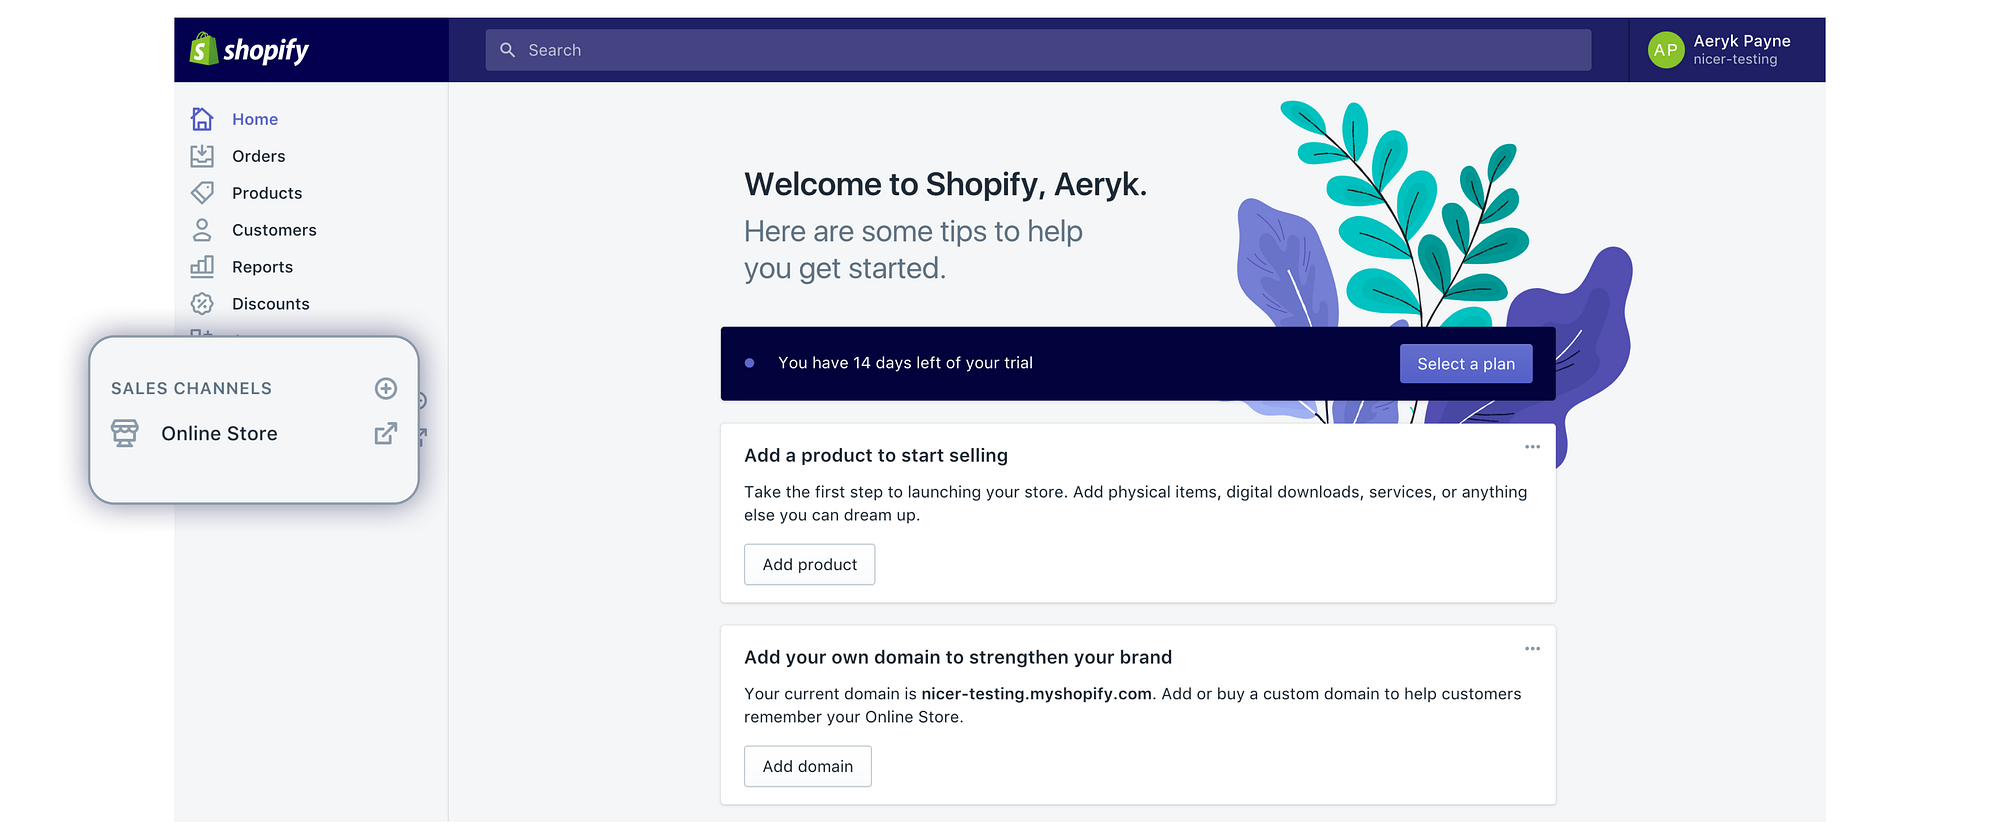2000x840 pixels.
Task: Add a sales channel with plus icon
Action: [386, 388]
